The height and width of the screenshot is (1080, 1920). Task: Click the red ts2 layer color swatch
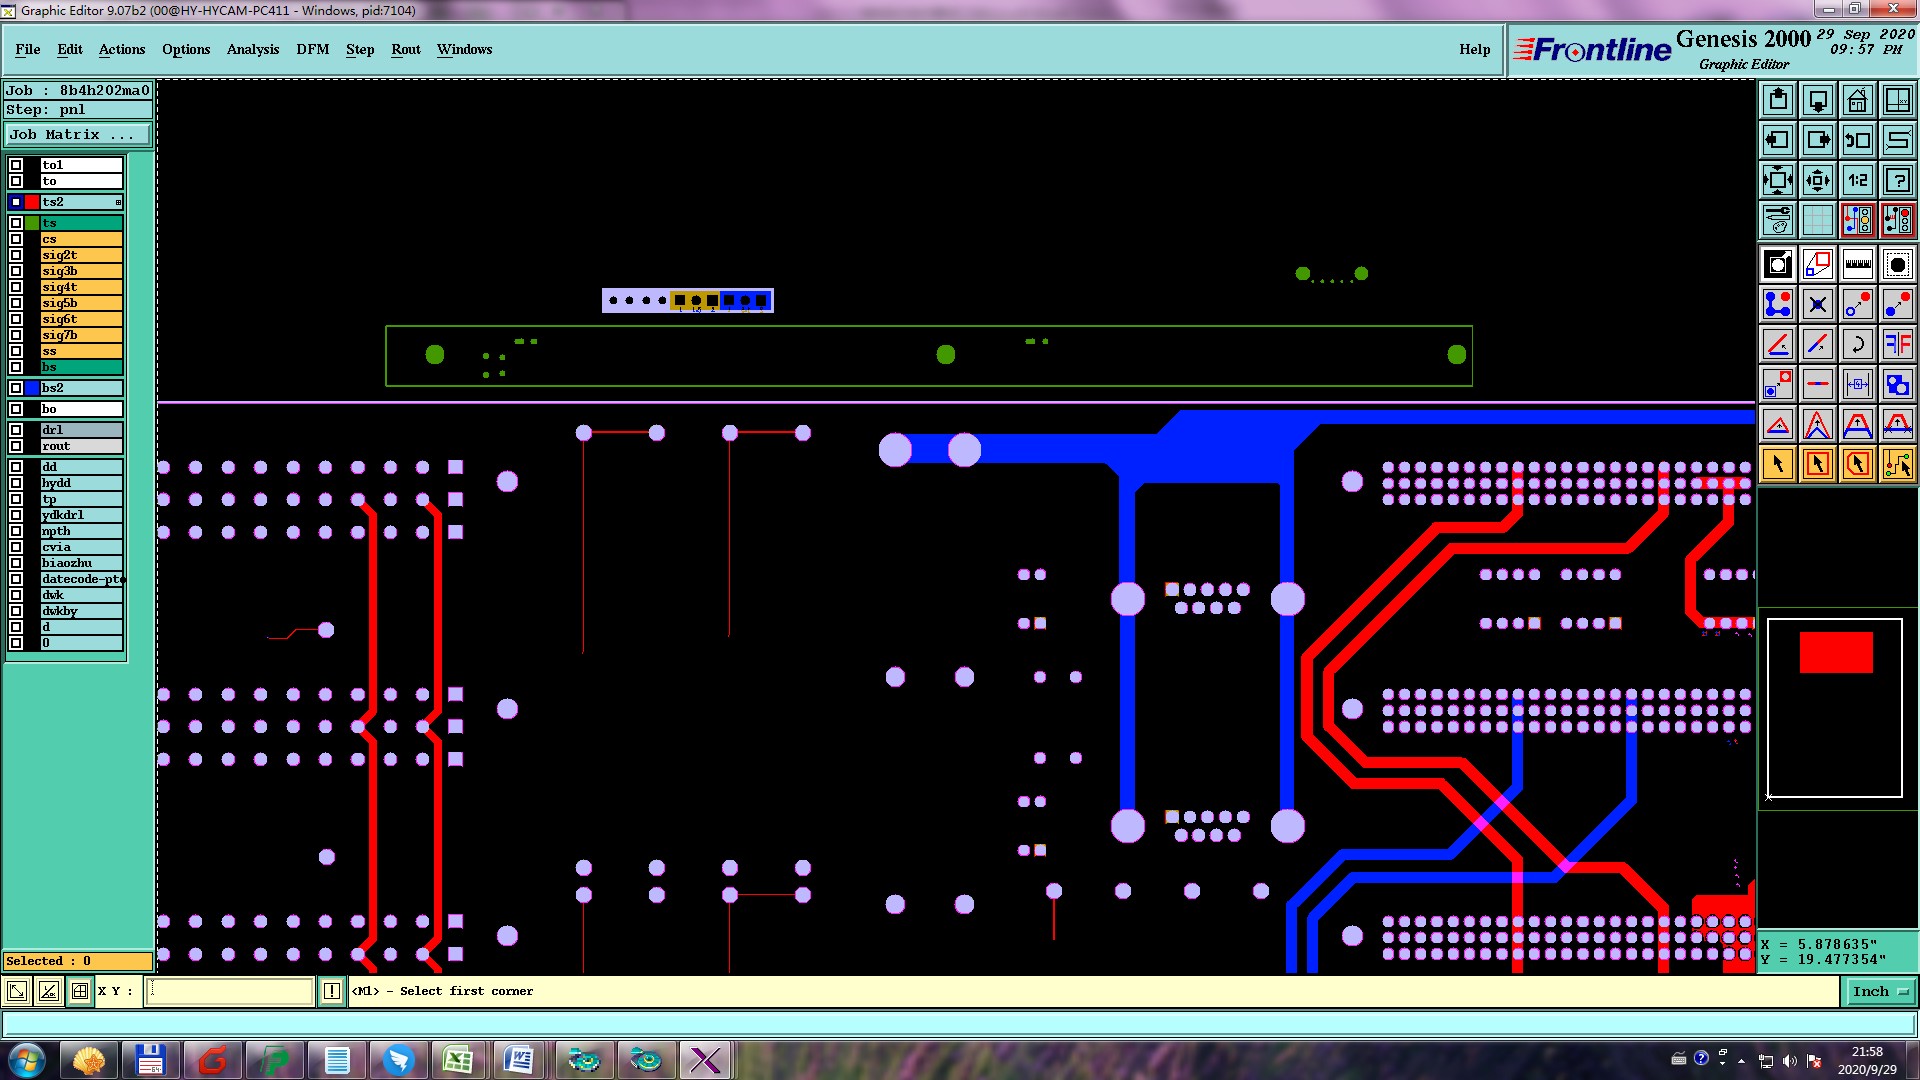32,202
